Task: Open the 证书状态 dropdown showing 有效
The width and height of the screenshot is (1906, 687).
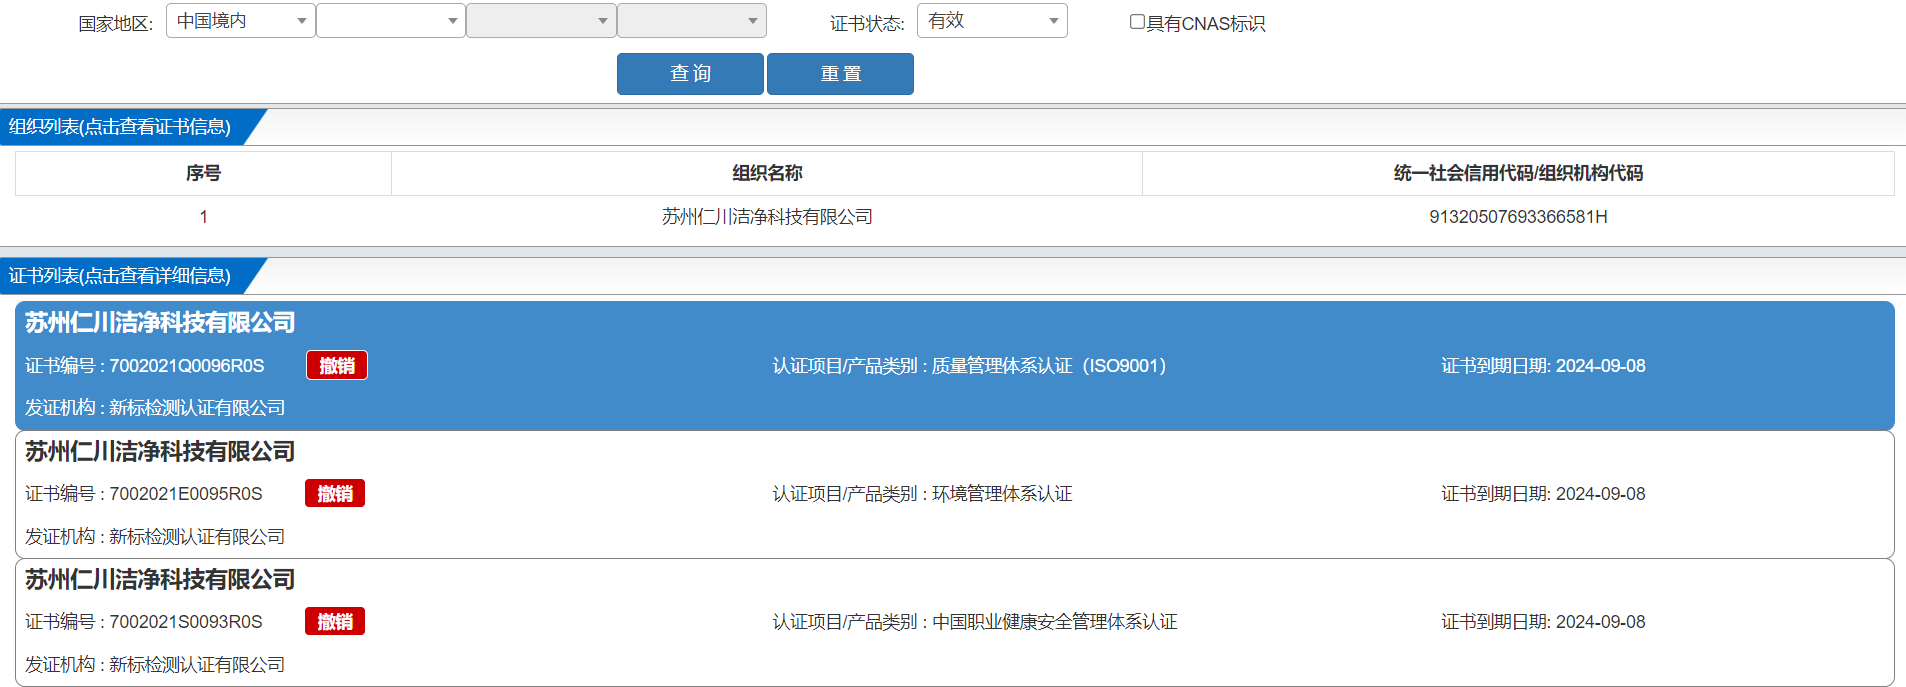Action: tap(992, 21)
